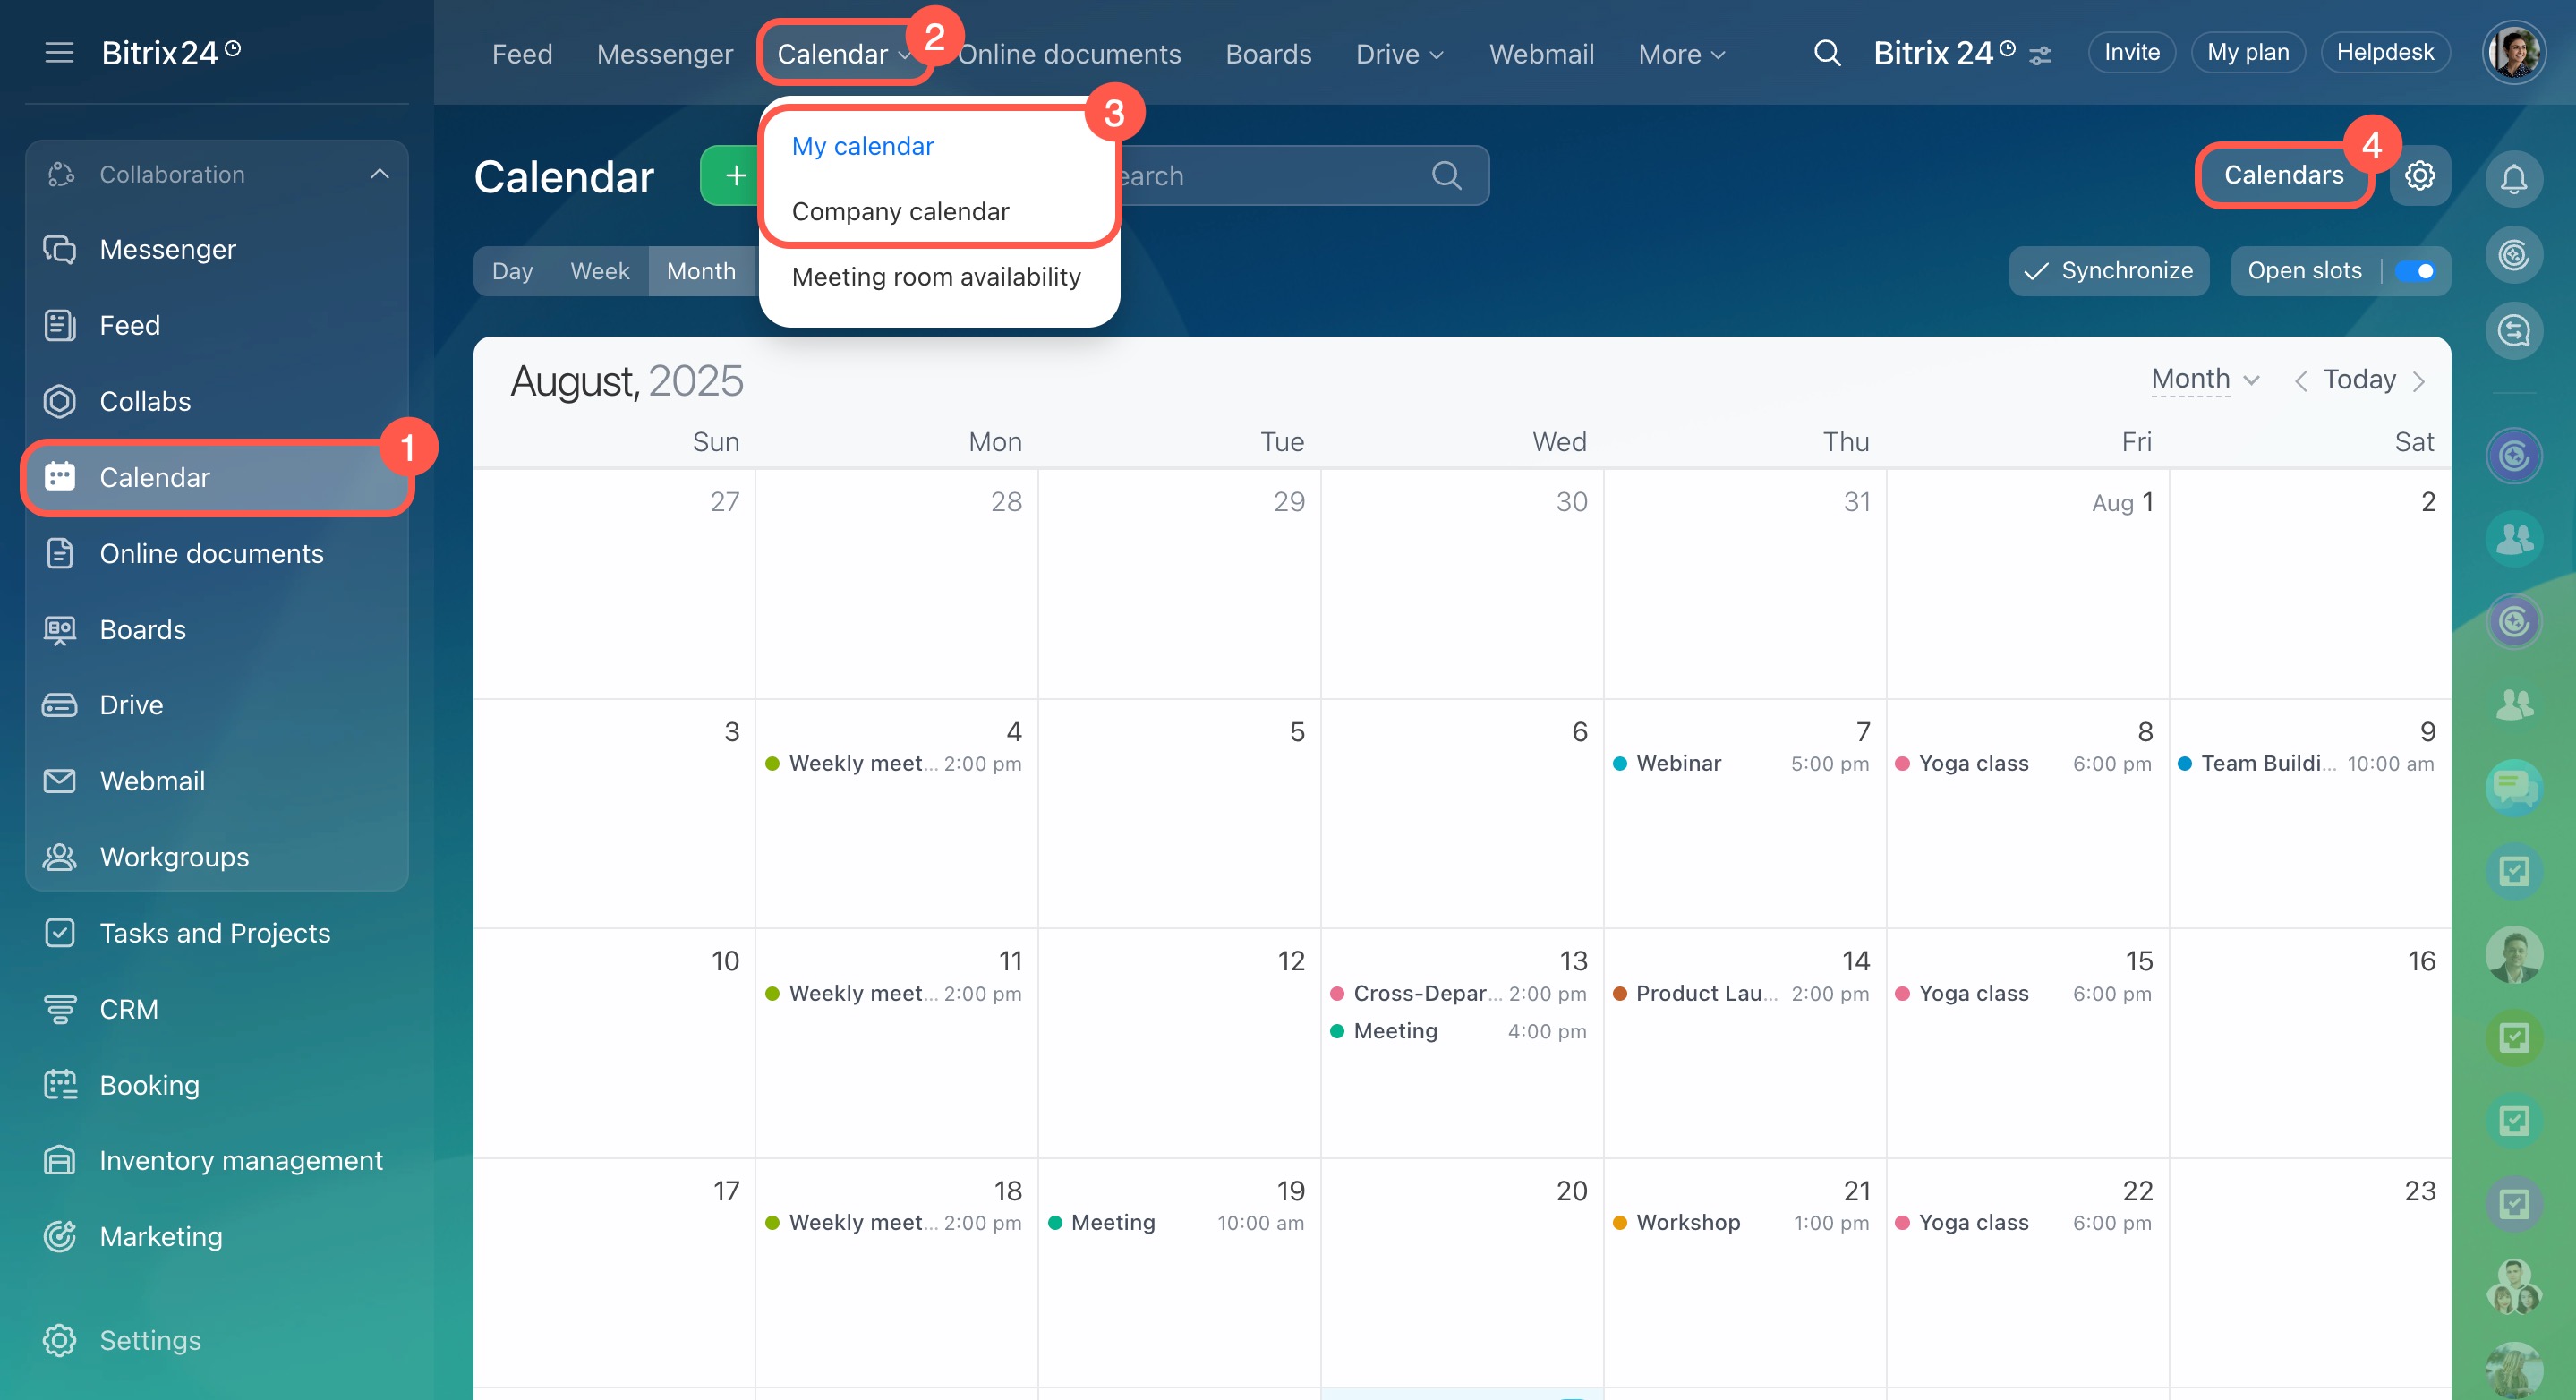Open Booking from the sidebar
The width and height of the screenshot is (2576, 1400).
tap(149, 1084)
